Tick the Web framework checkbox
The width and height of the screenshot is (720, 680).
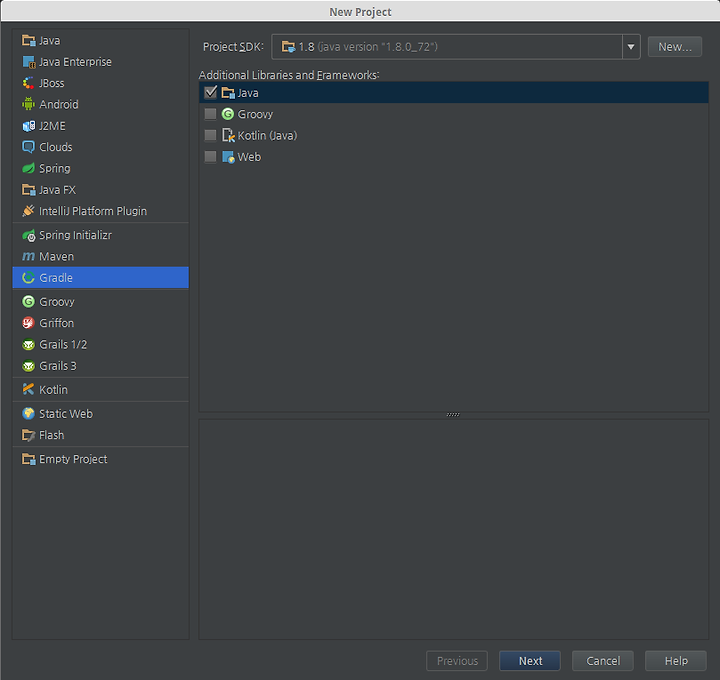(x=210, y=157)
